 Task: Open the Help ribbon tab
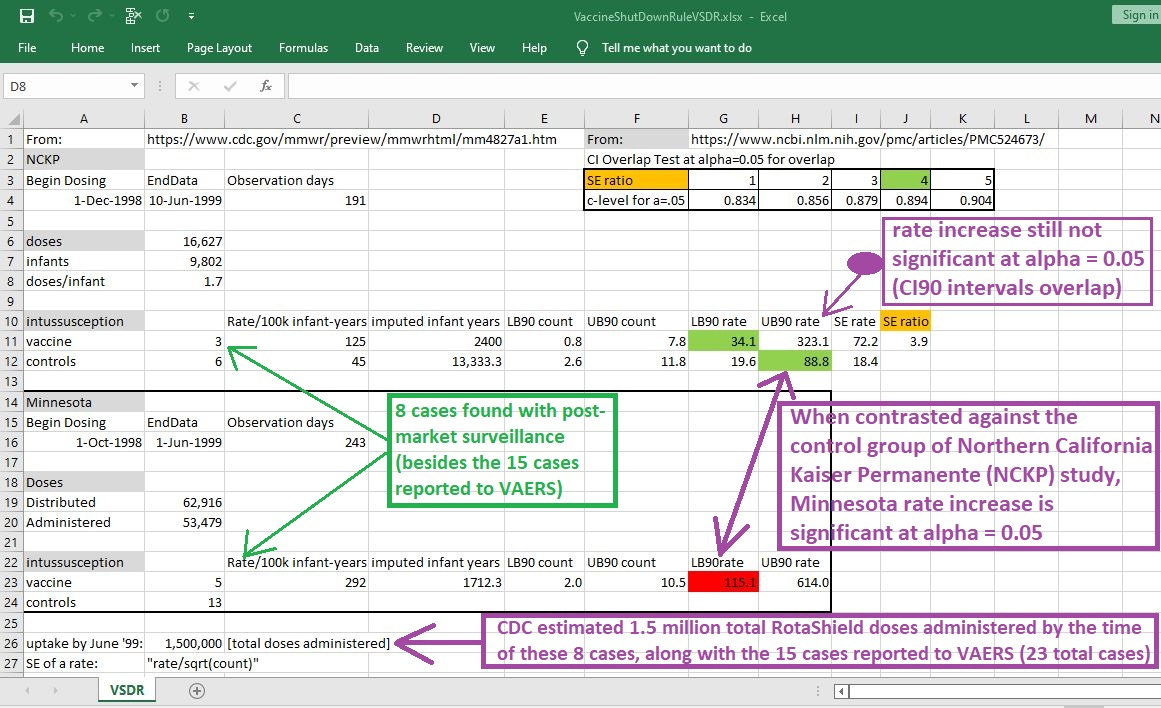coord(534,48)
